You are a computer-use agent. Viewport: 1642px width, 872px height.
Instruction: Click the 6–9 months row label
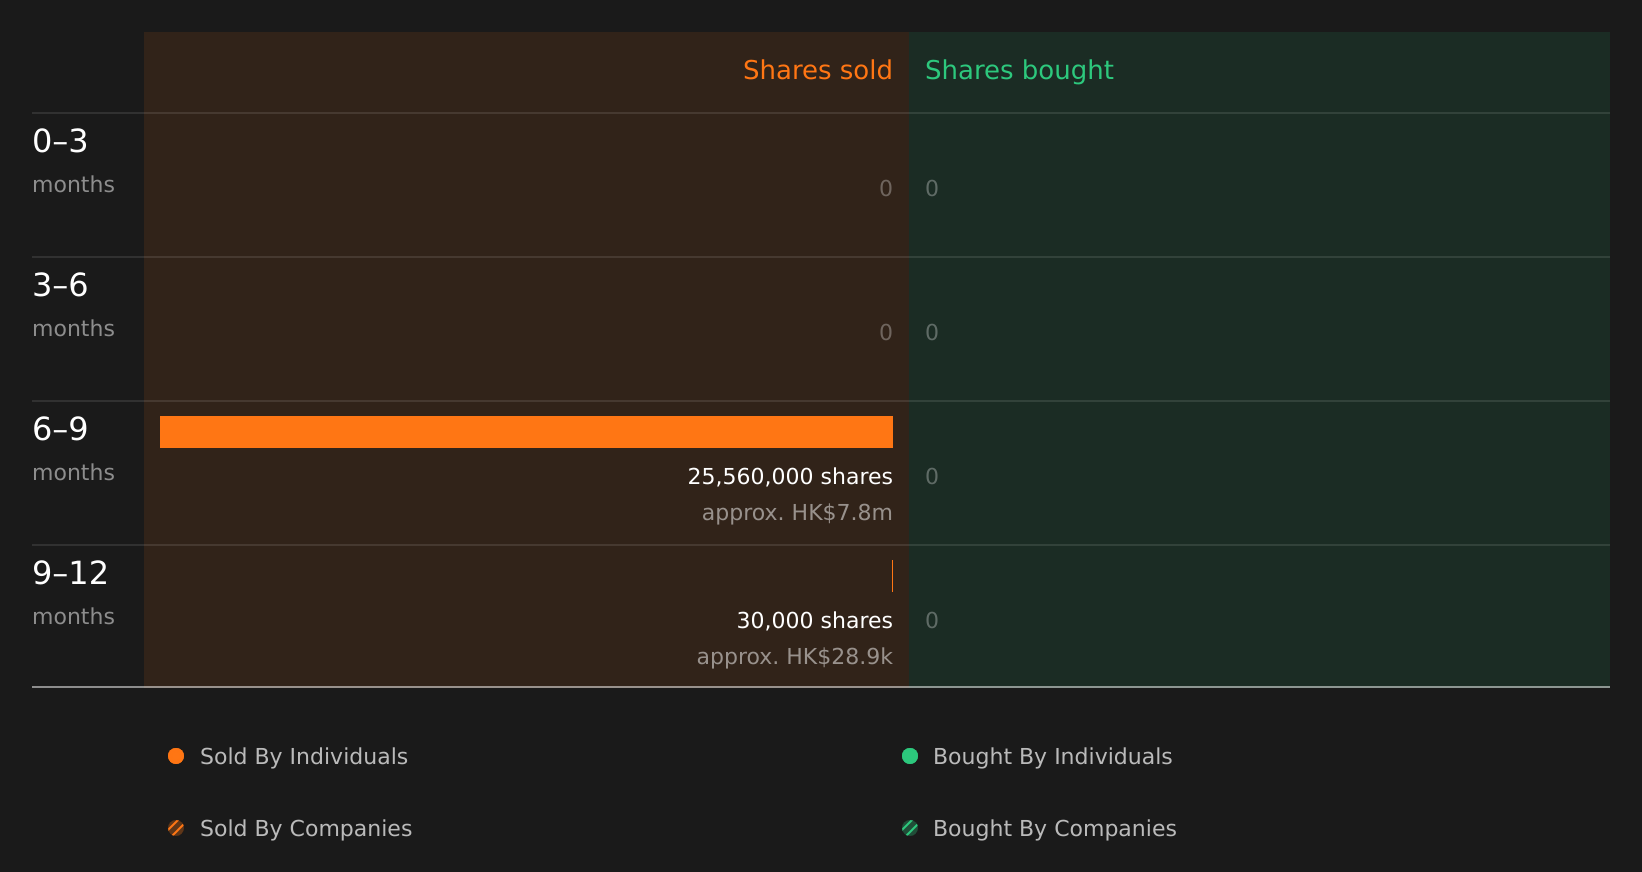[x=73, y=449]
